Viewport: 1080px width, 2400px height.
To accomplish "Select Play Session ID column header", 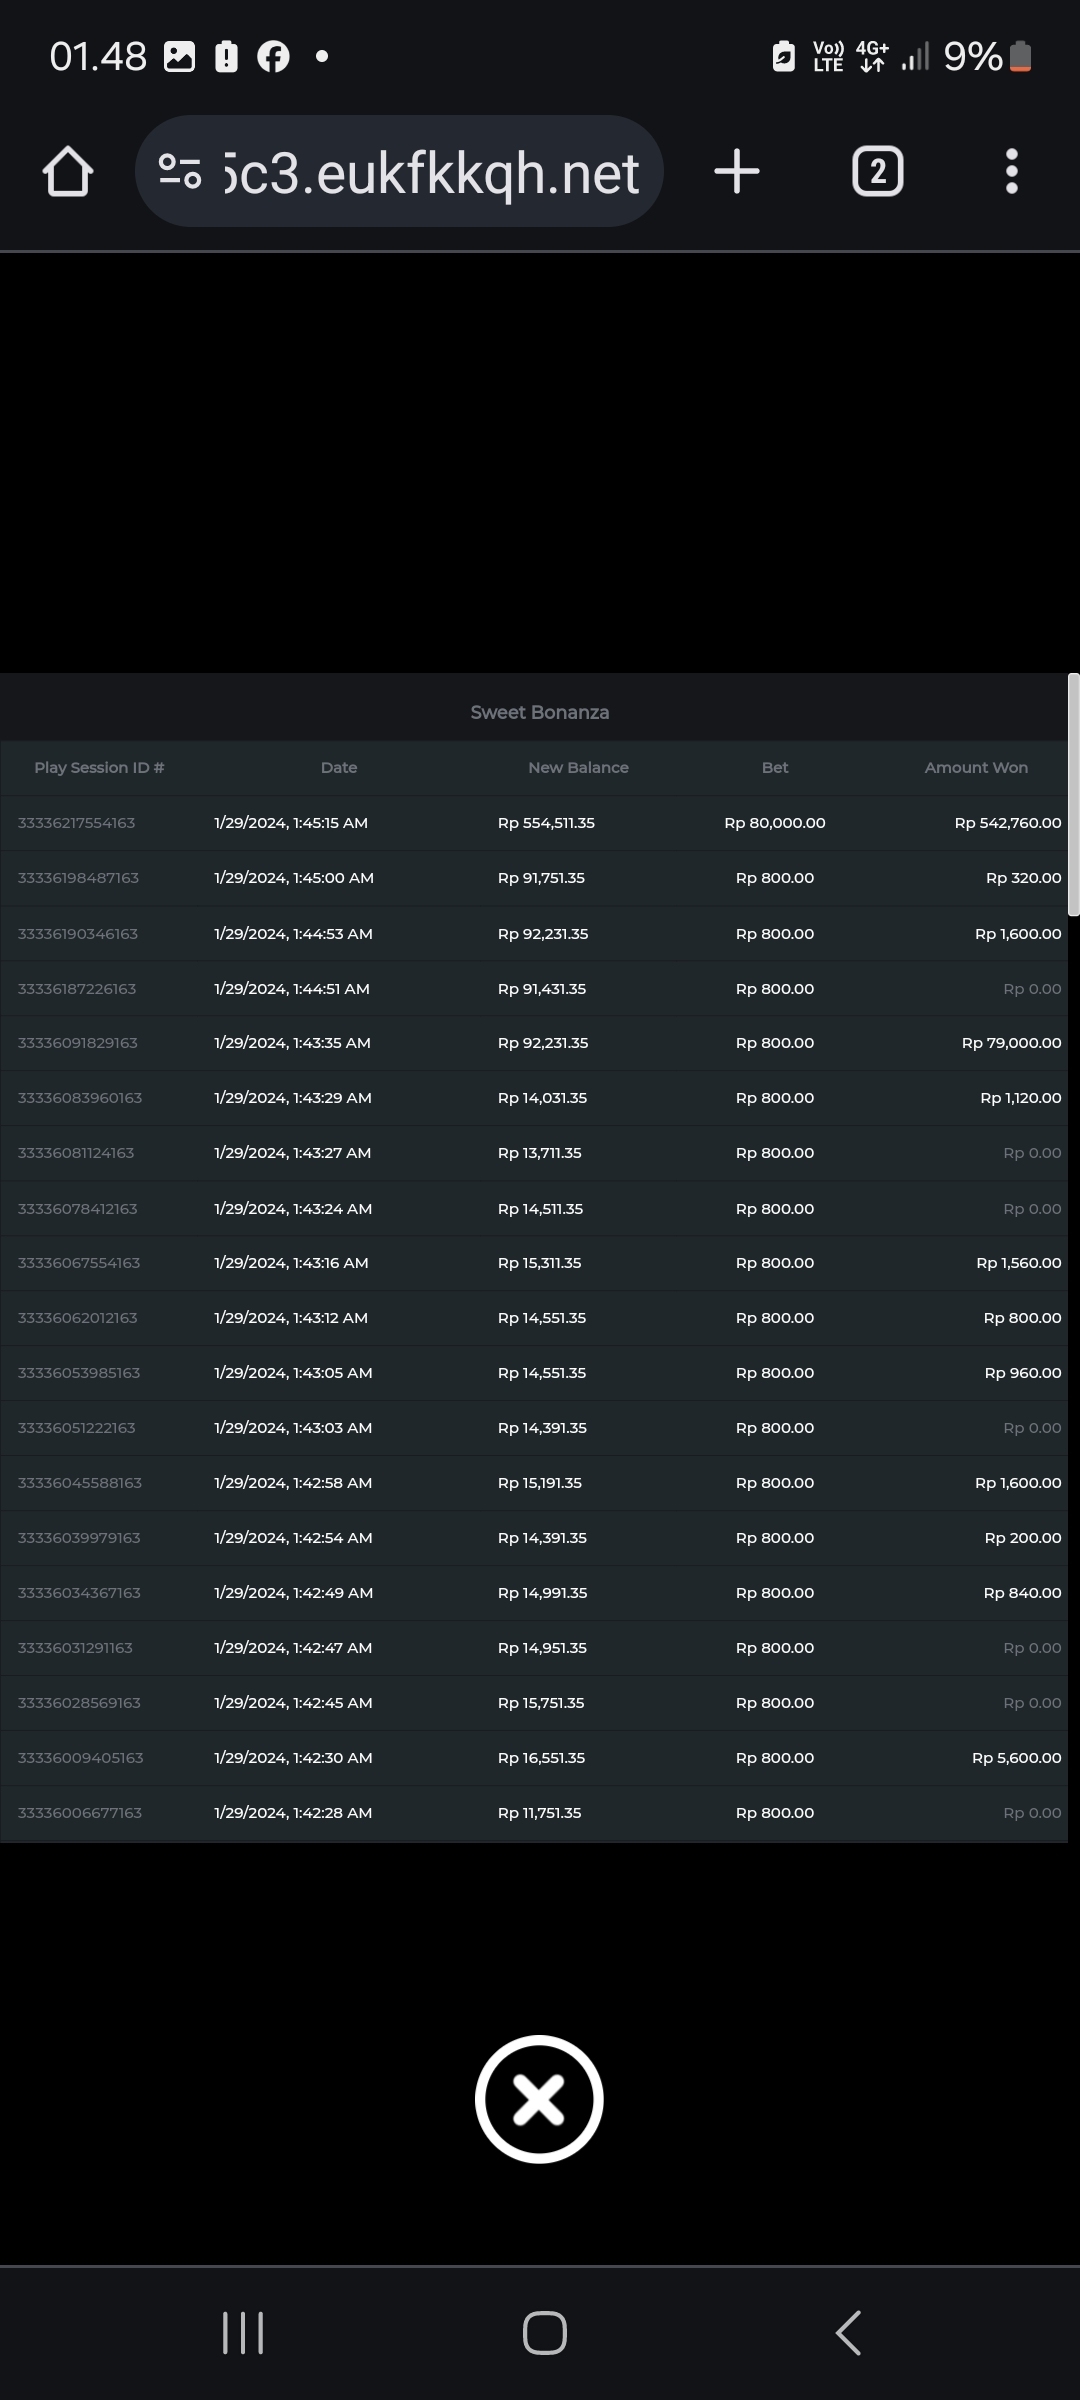I will (x=99, y=768).
